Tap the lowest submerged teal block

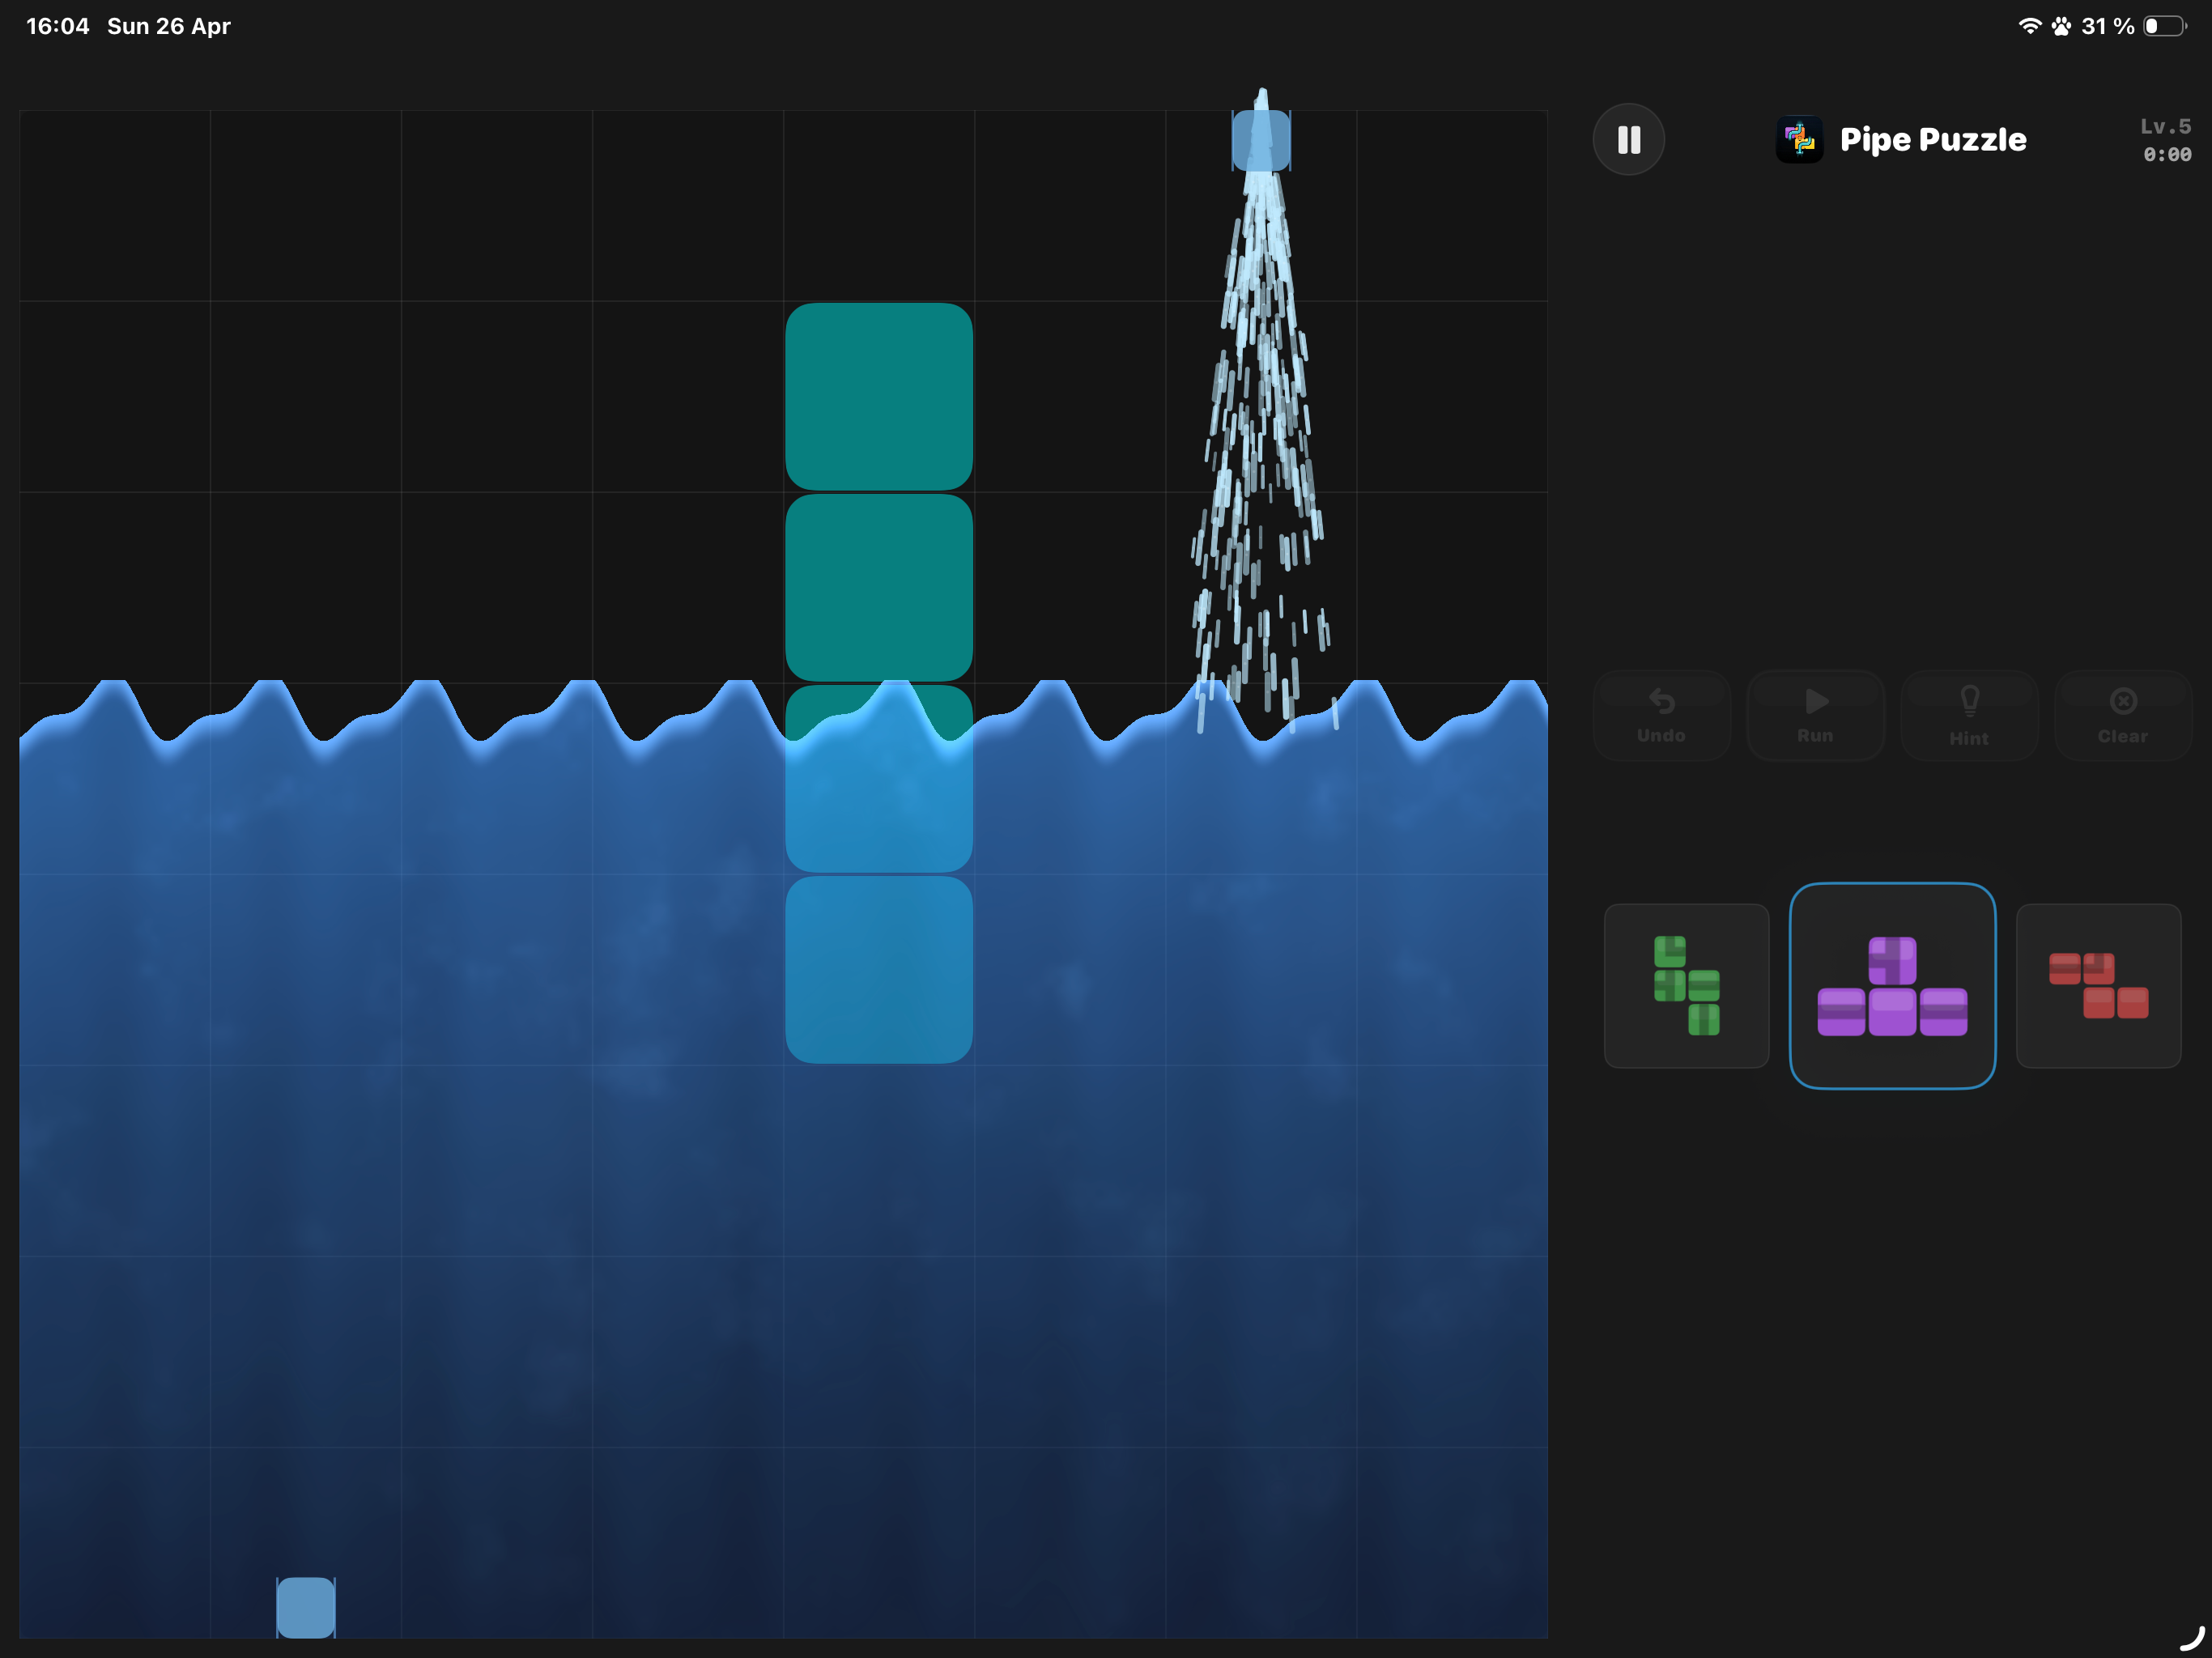(x=879, y=970)
